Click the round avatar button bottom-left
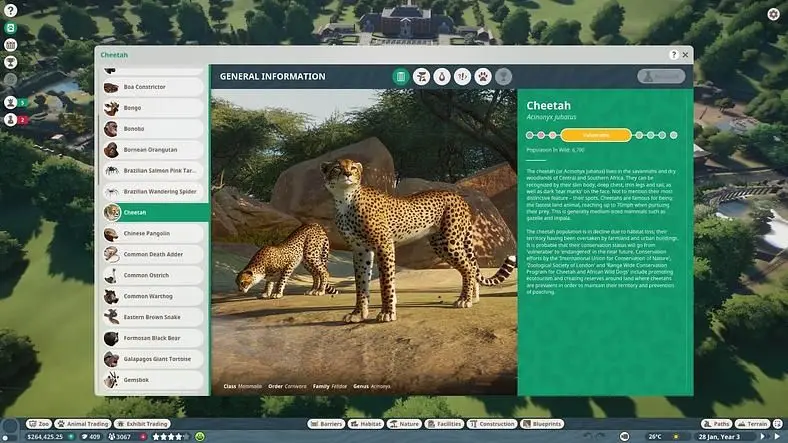Screen dimensions: 788x443 point(10,428)
